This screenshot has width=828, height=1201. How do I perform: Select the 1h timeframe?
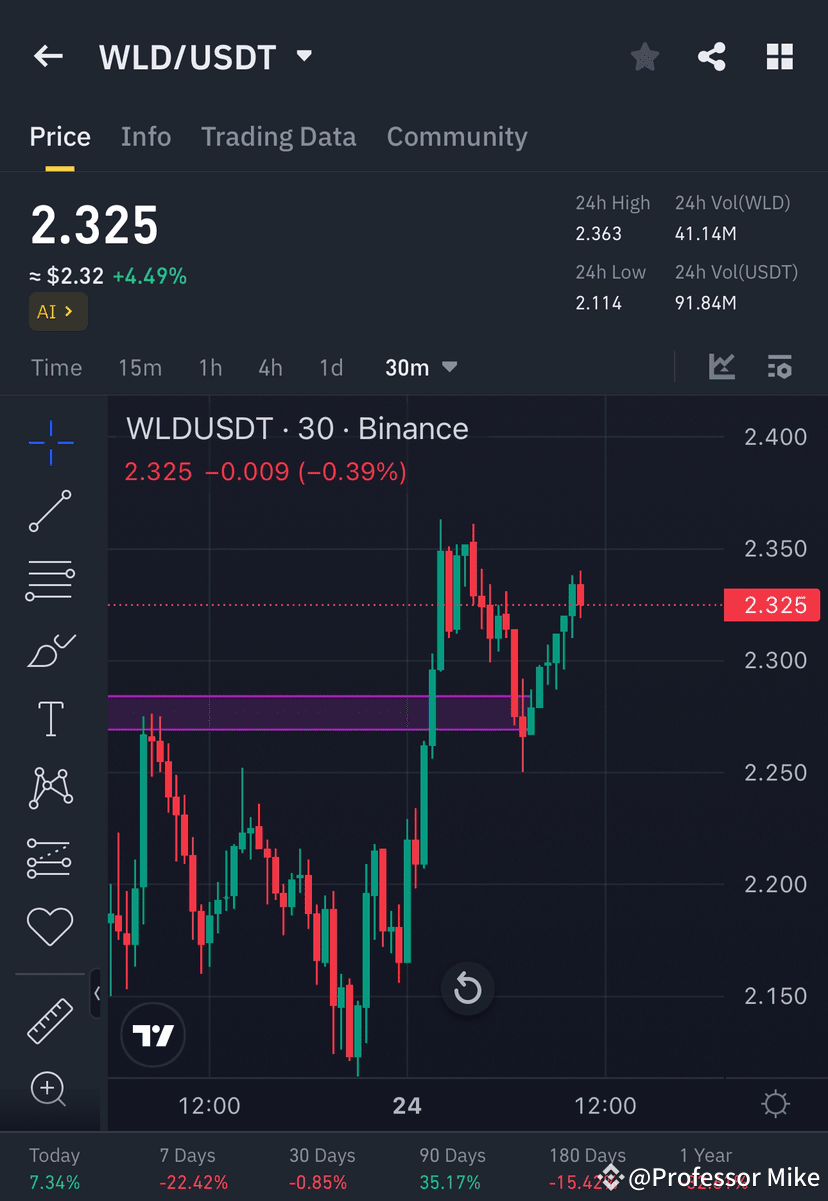(x=210, y=367)
